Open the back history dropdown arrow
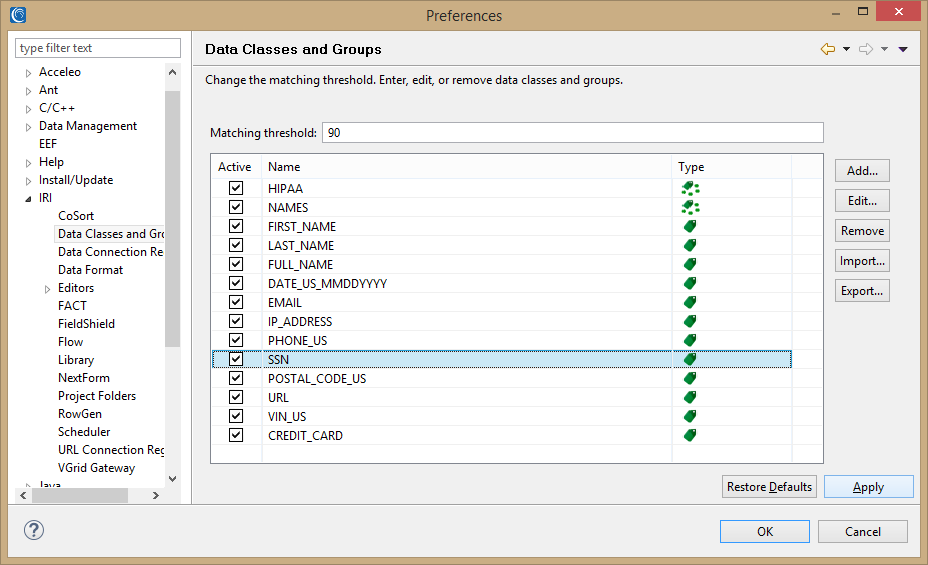This screenshot has width=928, height=565. coord(846,49)
